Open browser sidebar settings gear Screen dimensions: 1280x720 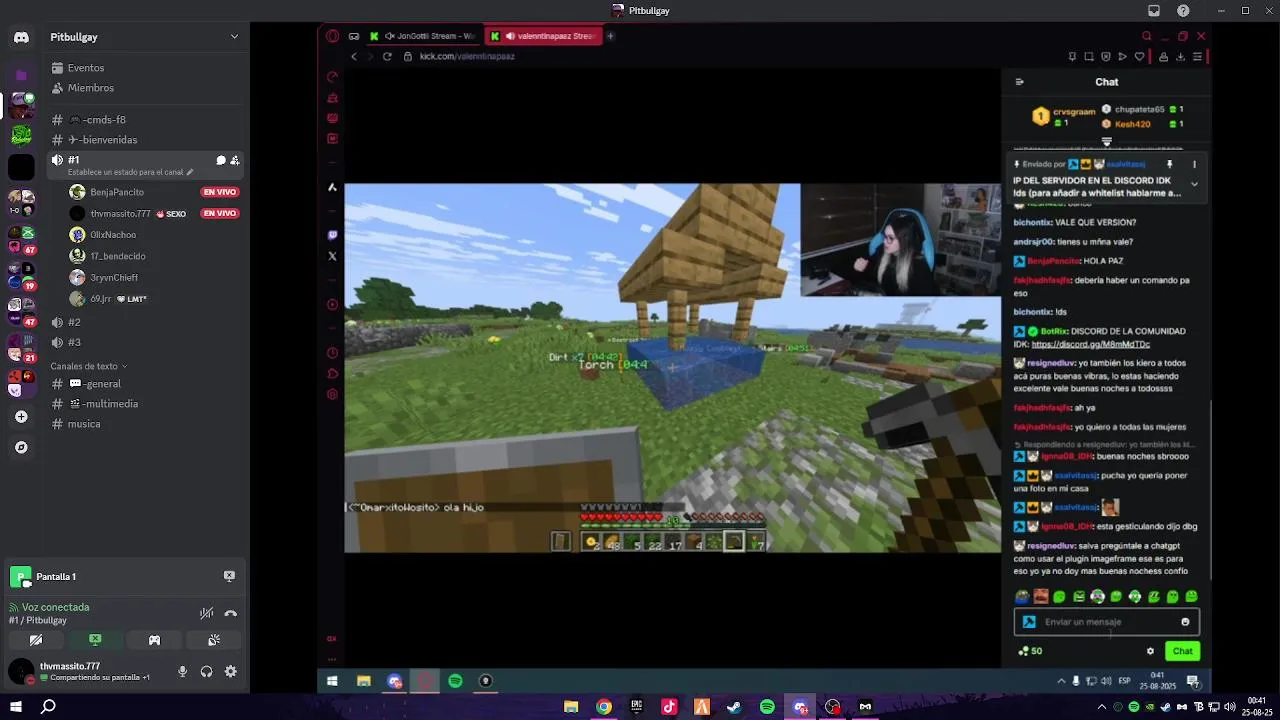tap(332, 394)
